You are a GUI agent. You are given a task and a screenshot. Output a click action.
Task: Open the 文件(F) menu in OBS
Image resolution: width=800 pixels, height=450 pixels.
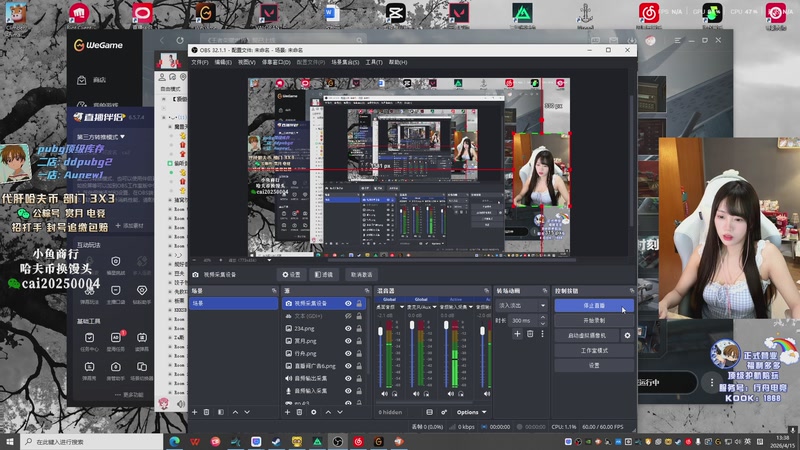(x=199, y=62)
